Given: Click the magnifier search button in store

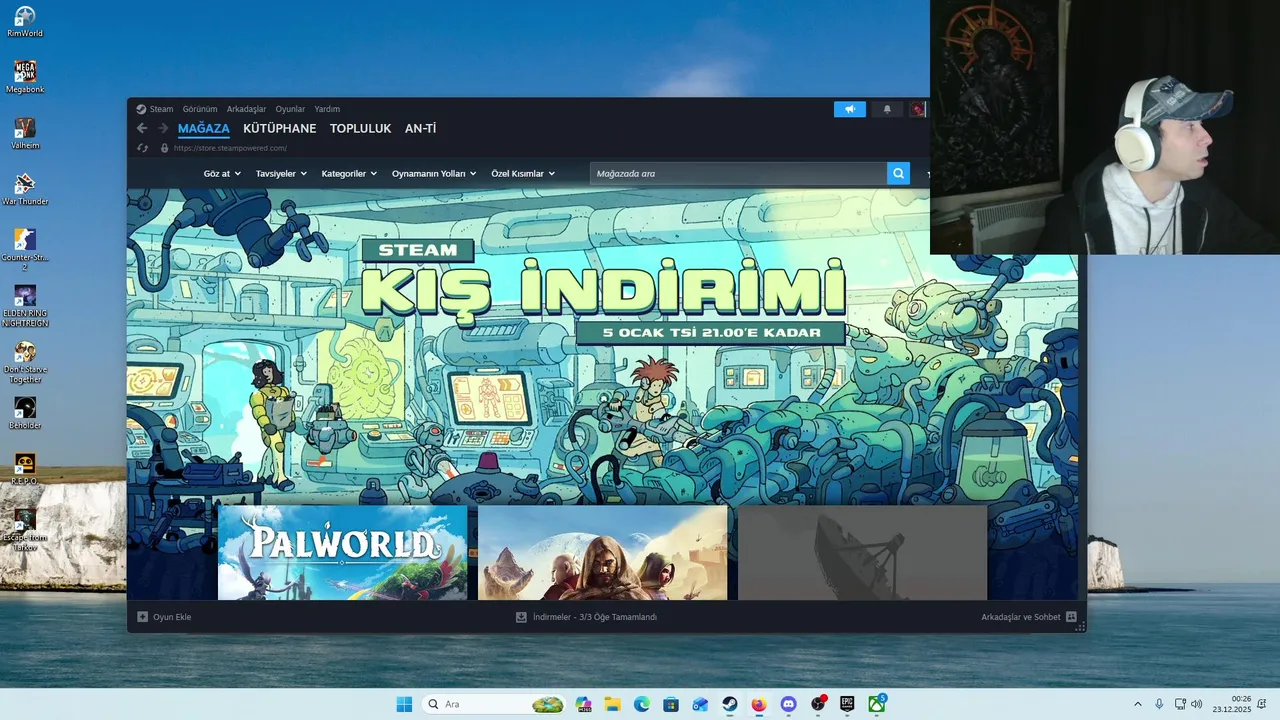Looking at the screenshot, I should (x=898, y=173).
